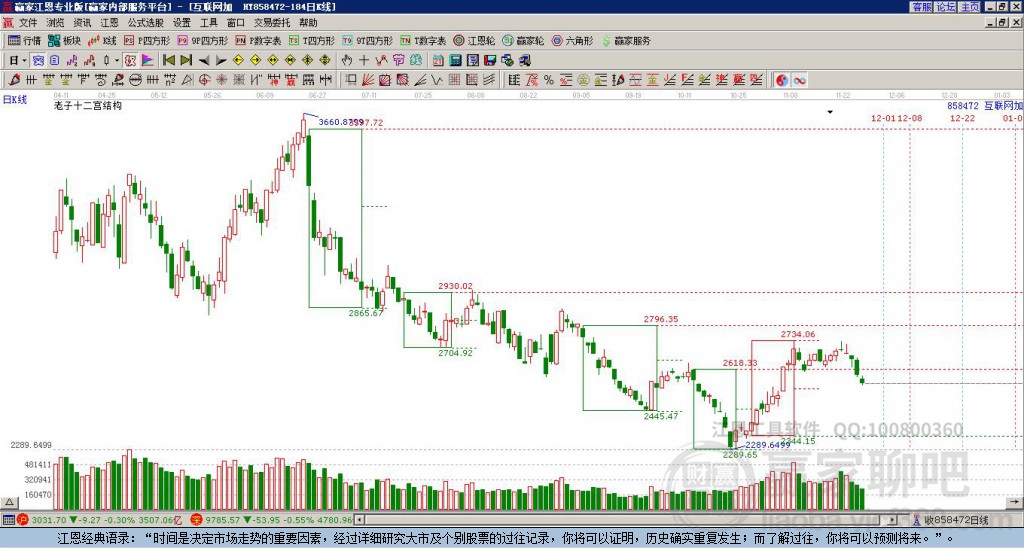
Task: Click the up-arrow button at volume panel left
Action: [x=10, y=502]
